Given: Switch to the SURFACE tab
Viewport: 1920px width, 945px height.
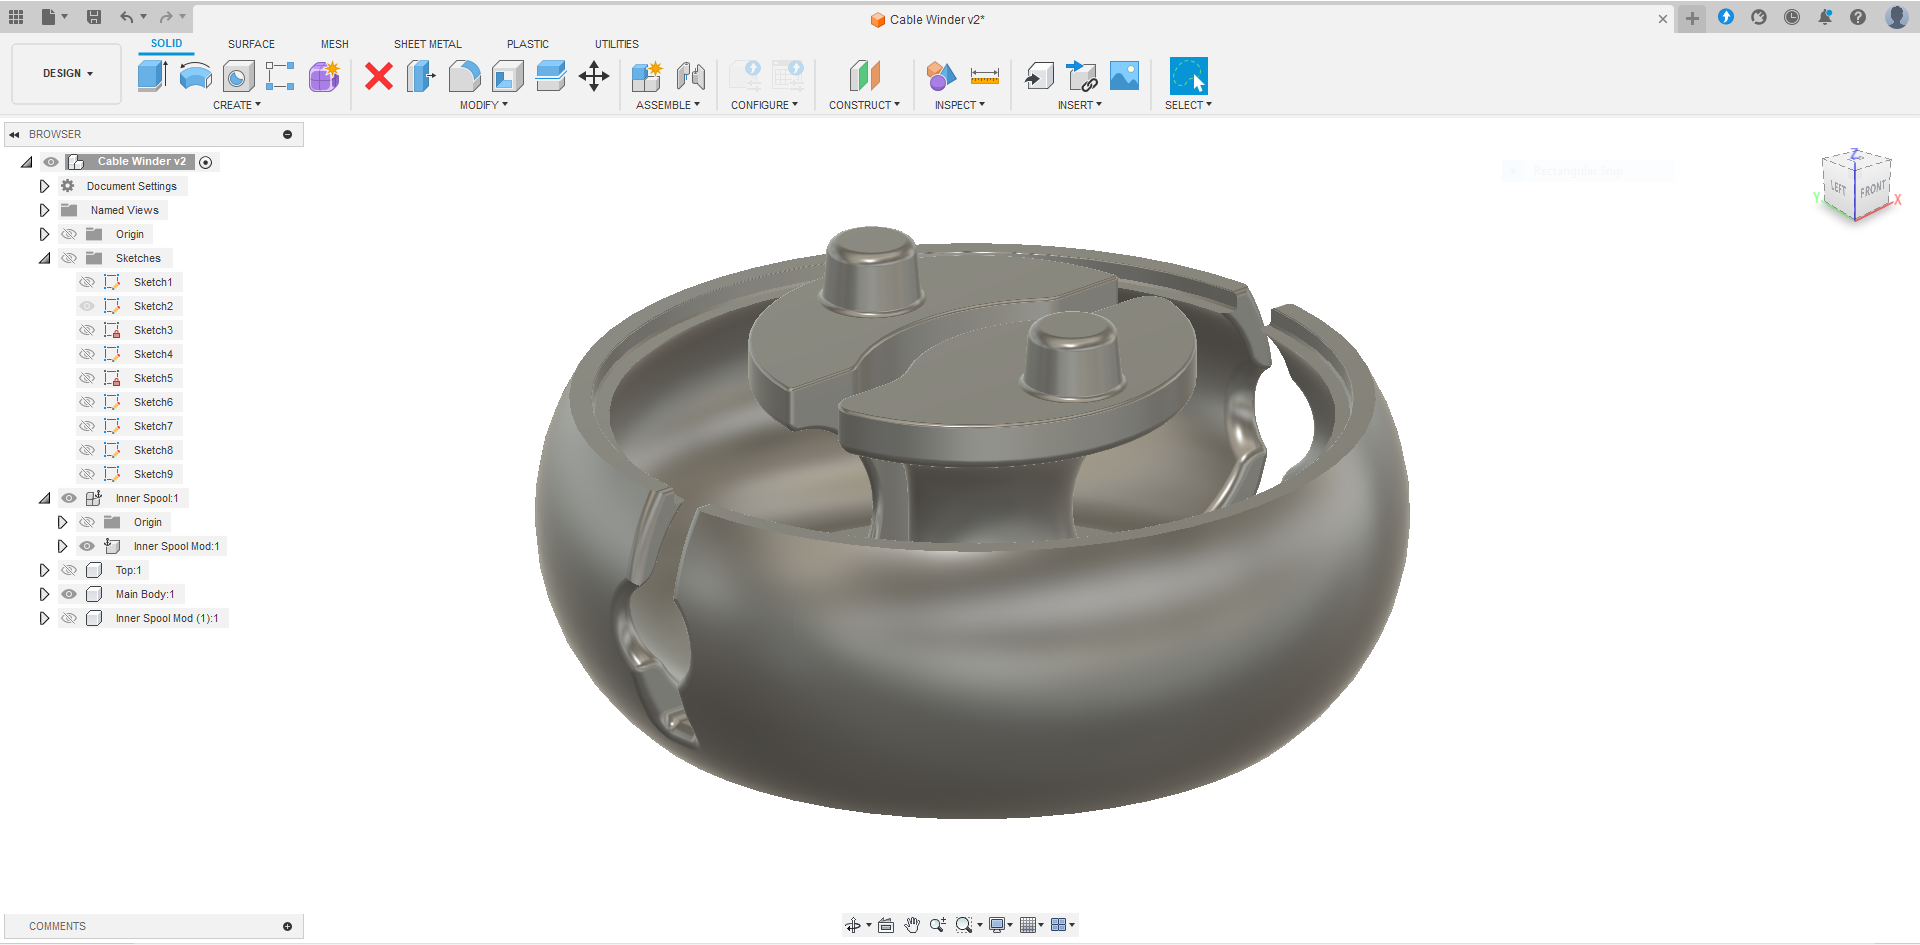Looking at the screenshot, I should click(251, 44).
